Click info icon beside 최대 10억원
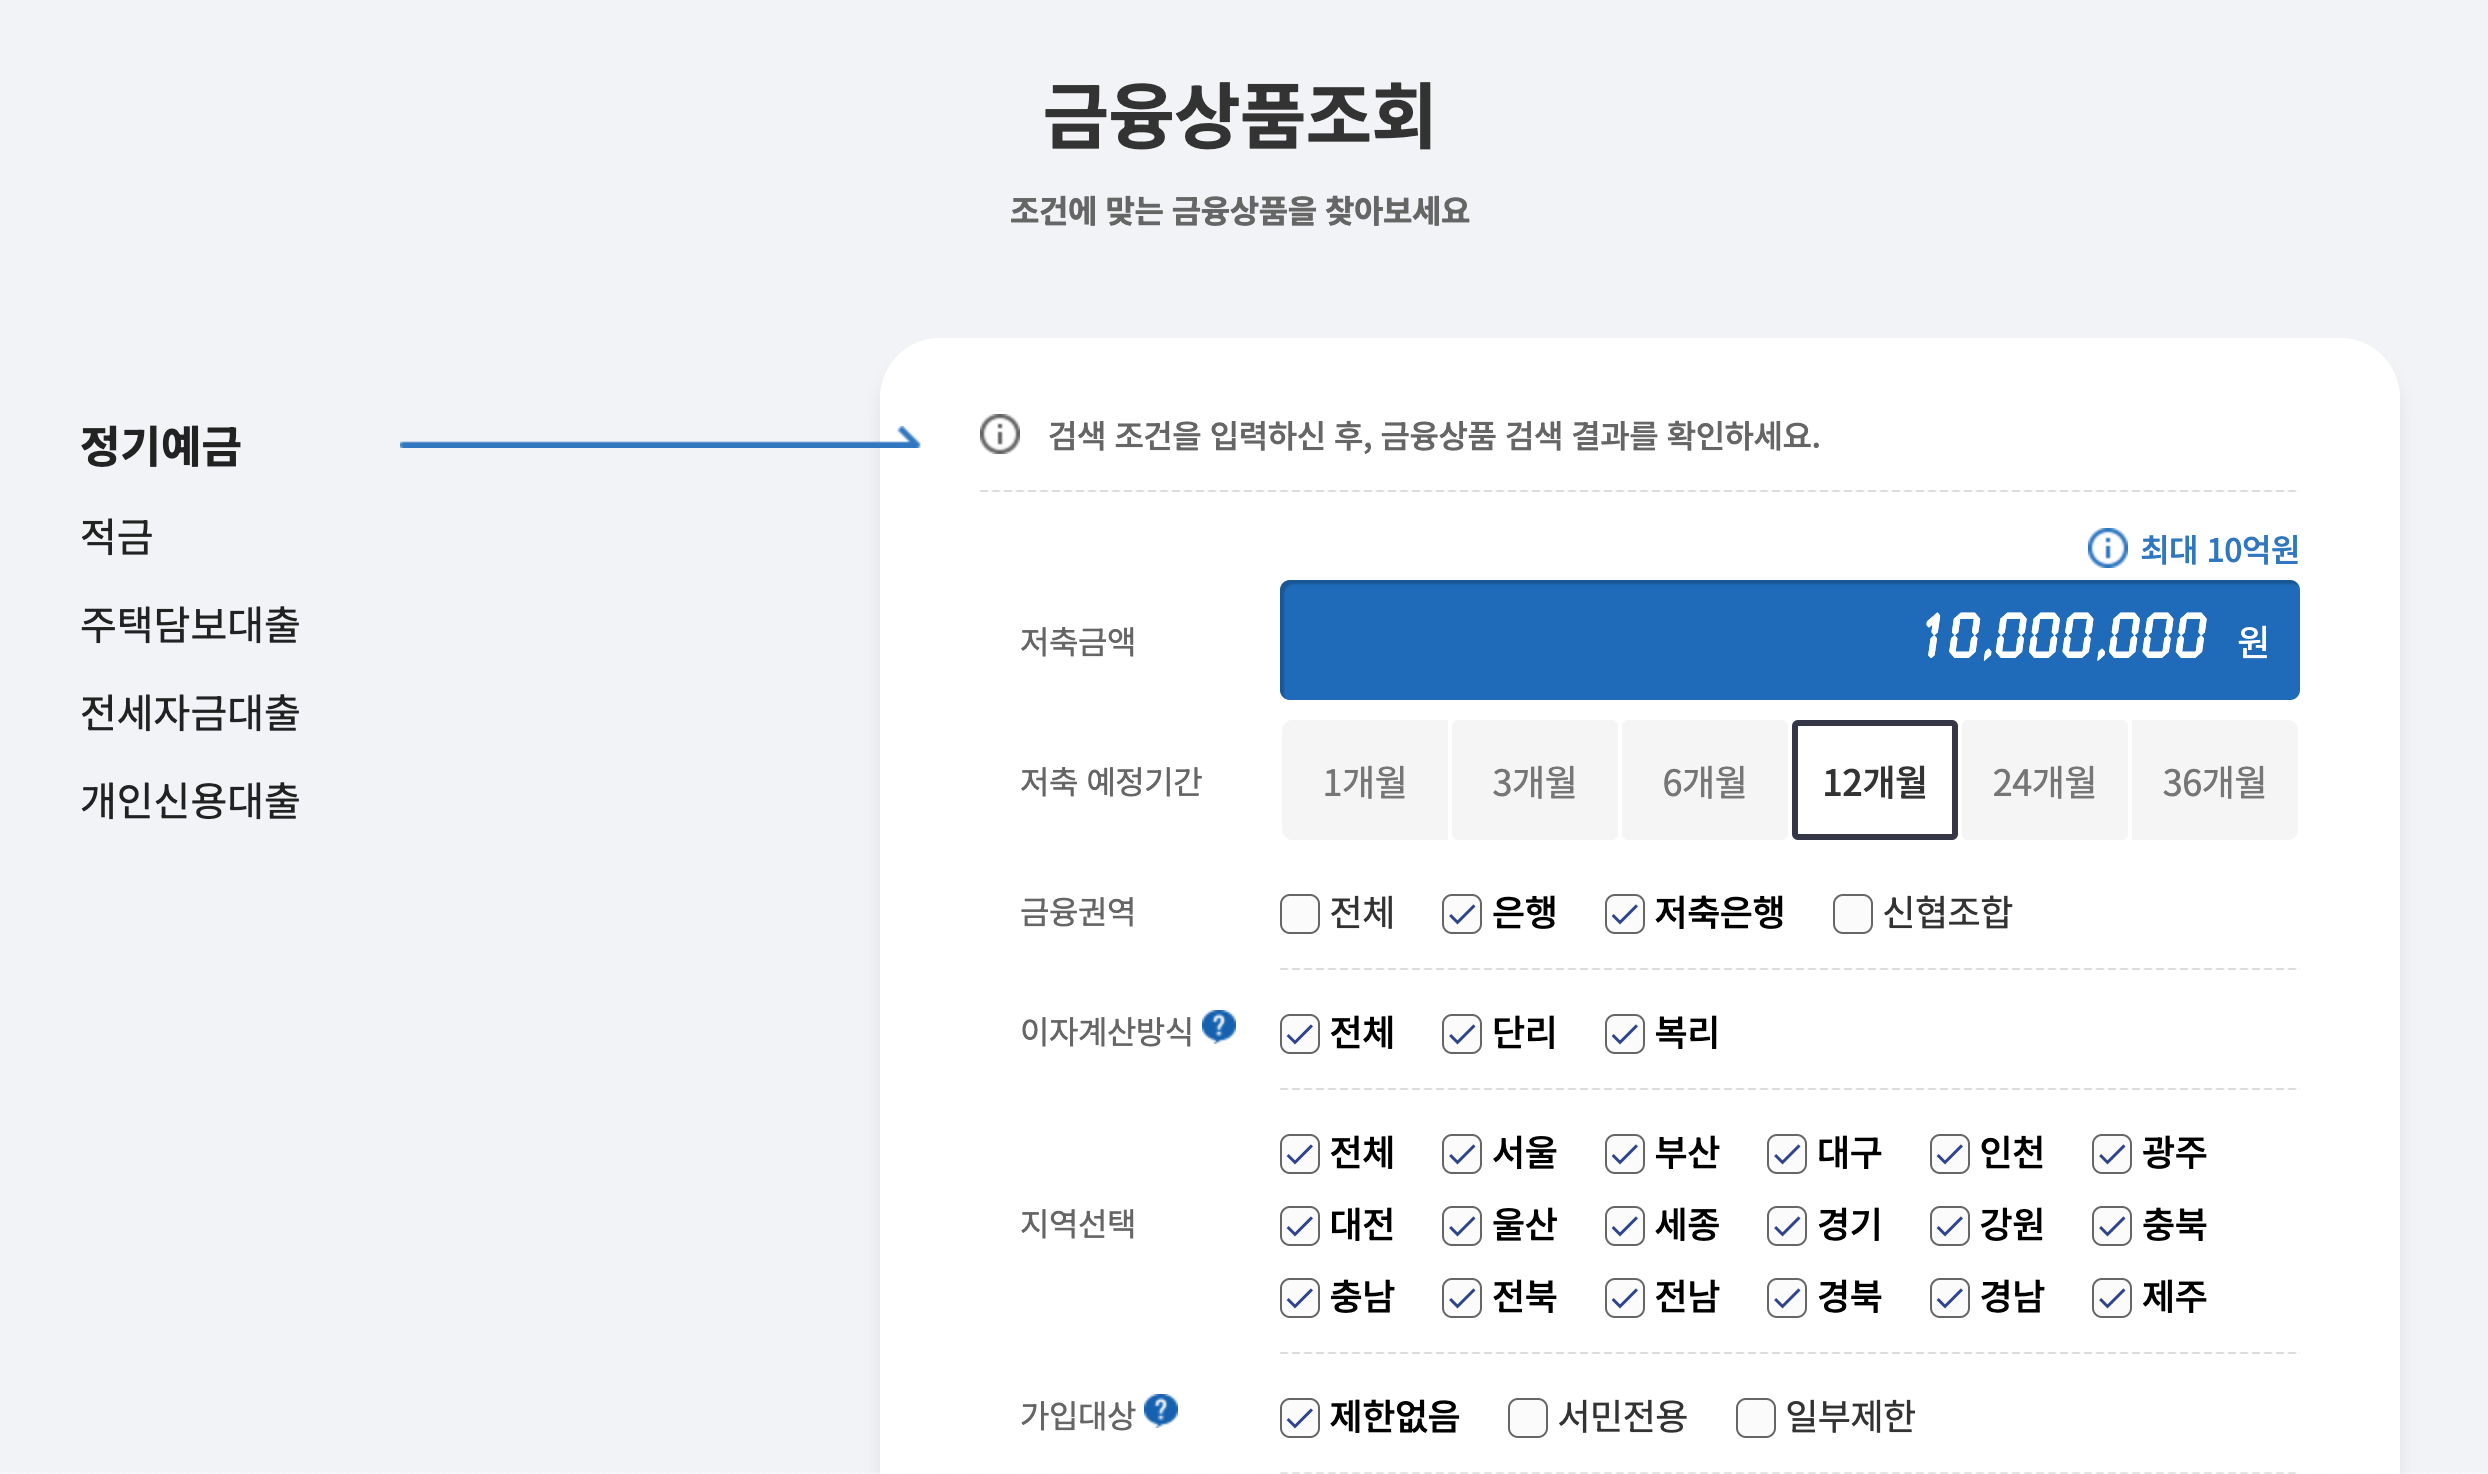 pos(2107,548)
